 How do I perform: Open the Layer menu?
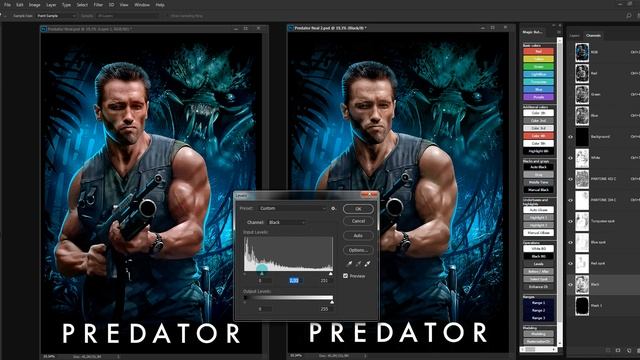(51, 5)
